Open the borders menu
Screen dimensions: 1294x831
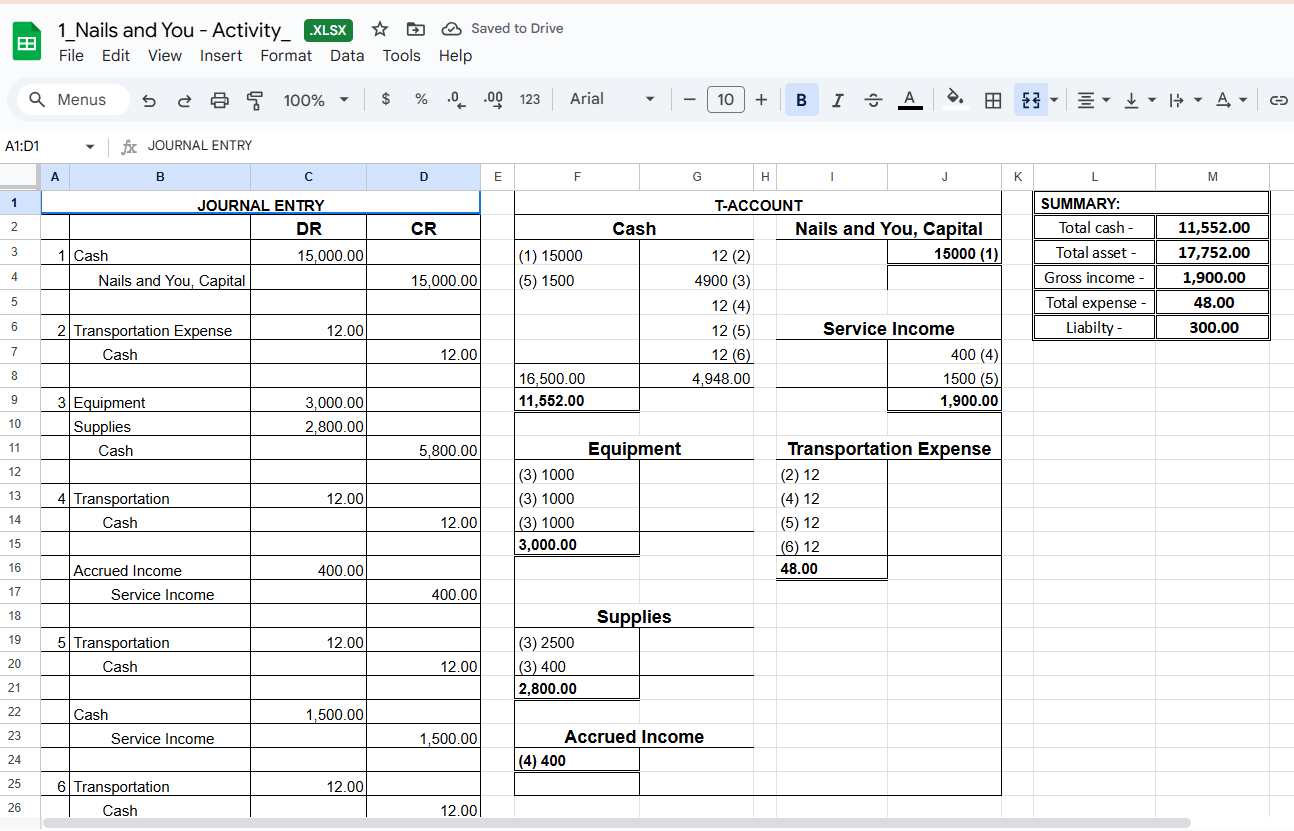coord(993,100)
